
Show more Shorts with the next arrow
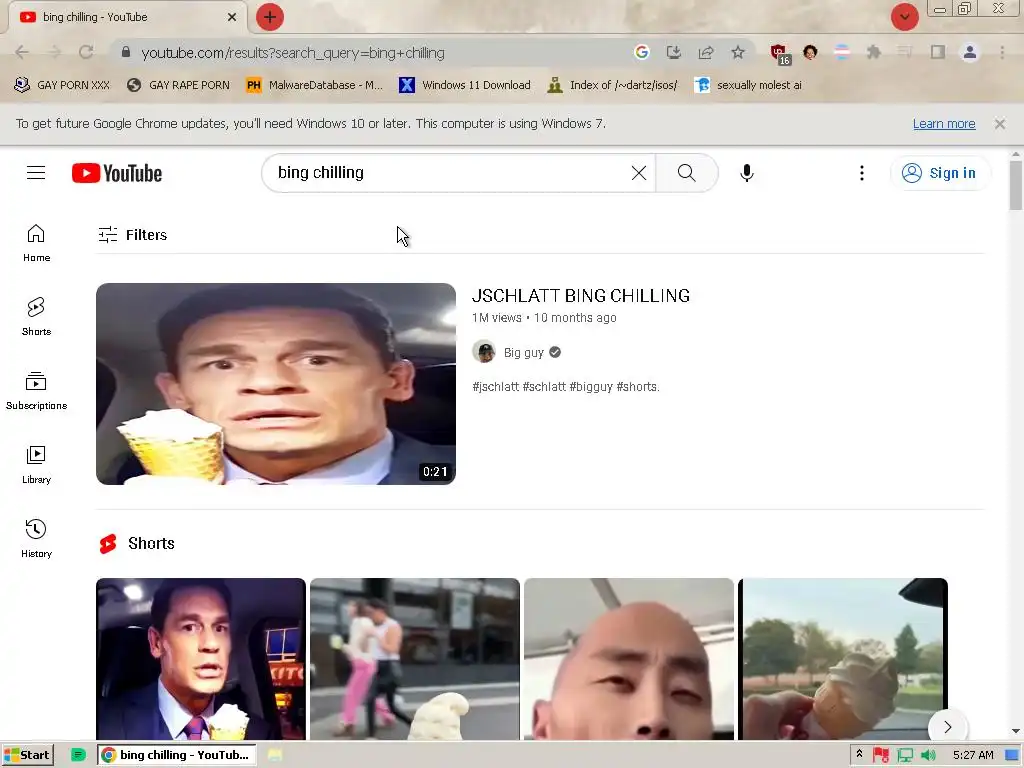[948, 727]
